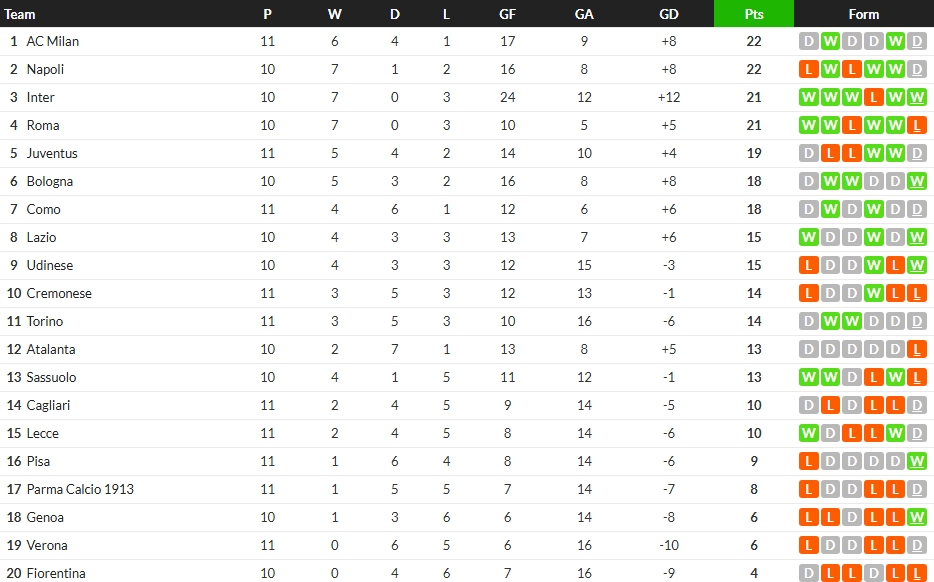Click Atalanta's single loss form badge
The image size is (934, 582).
tap(918, 349)
